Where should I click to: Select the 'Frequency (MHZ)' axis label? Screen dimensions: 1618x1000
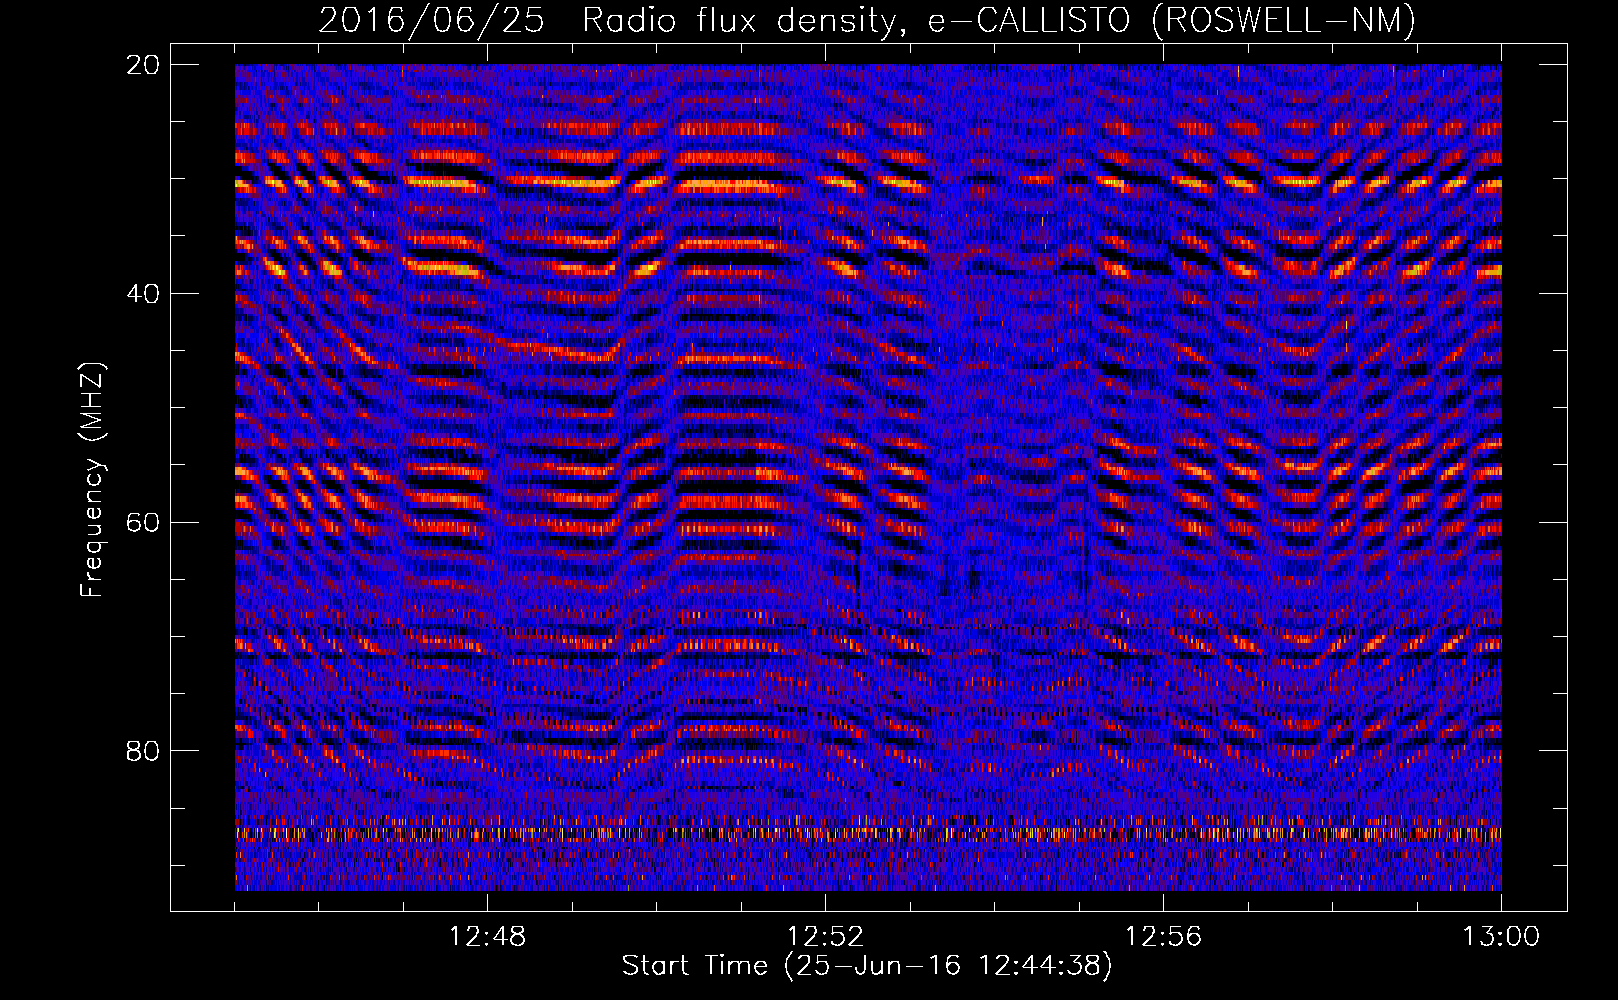tap(91, 480)
